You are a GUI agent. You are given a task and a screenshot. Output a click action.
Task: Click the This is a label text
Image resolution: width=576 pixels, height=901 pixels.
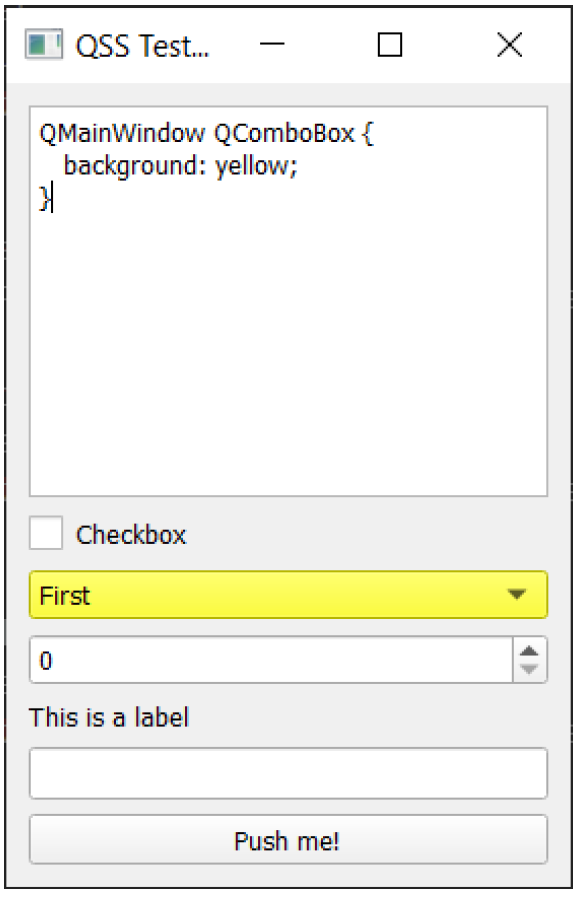pyautogui.click(x=109, y=718)
